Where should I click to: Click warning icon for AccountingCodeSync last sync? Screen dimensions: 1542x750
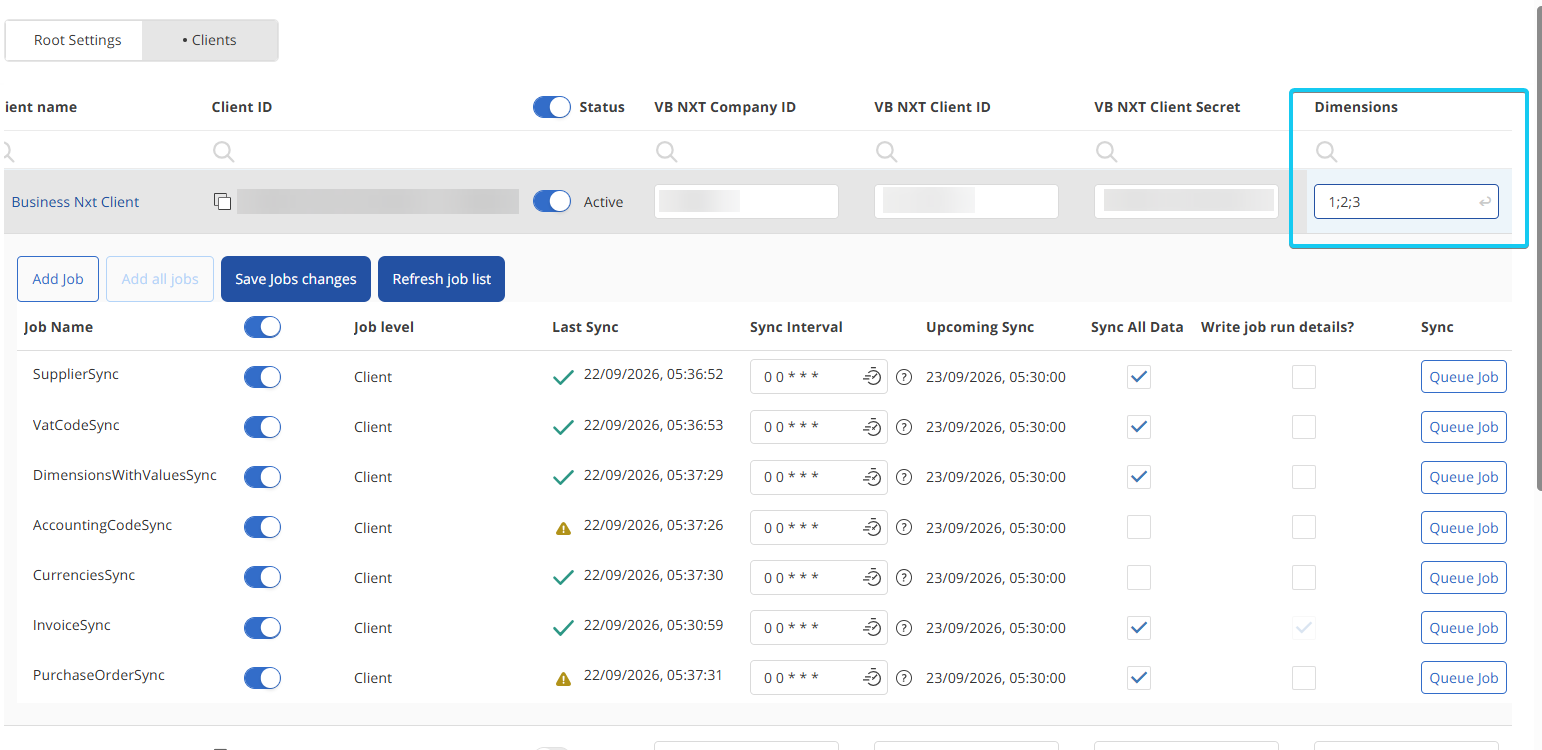[x=563, y=528]
